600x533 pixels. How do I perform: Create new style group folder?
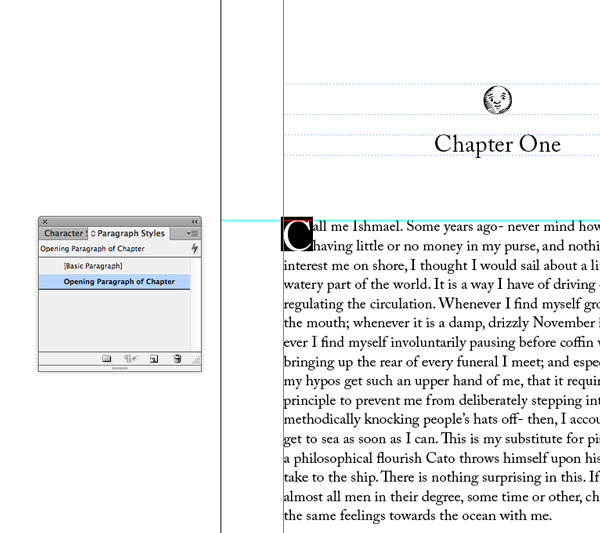tap(106, 359)
